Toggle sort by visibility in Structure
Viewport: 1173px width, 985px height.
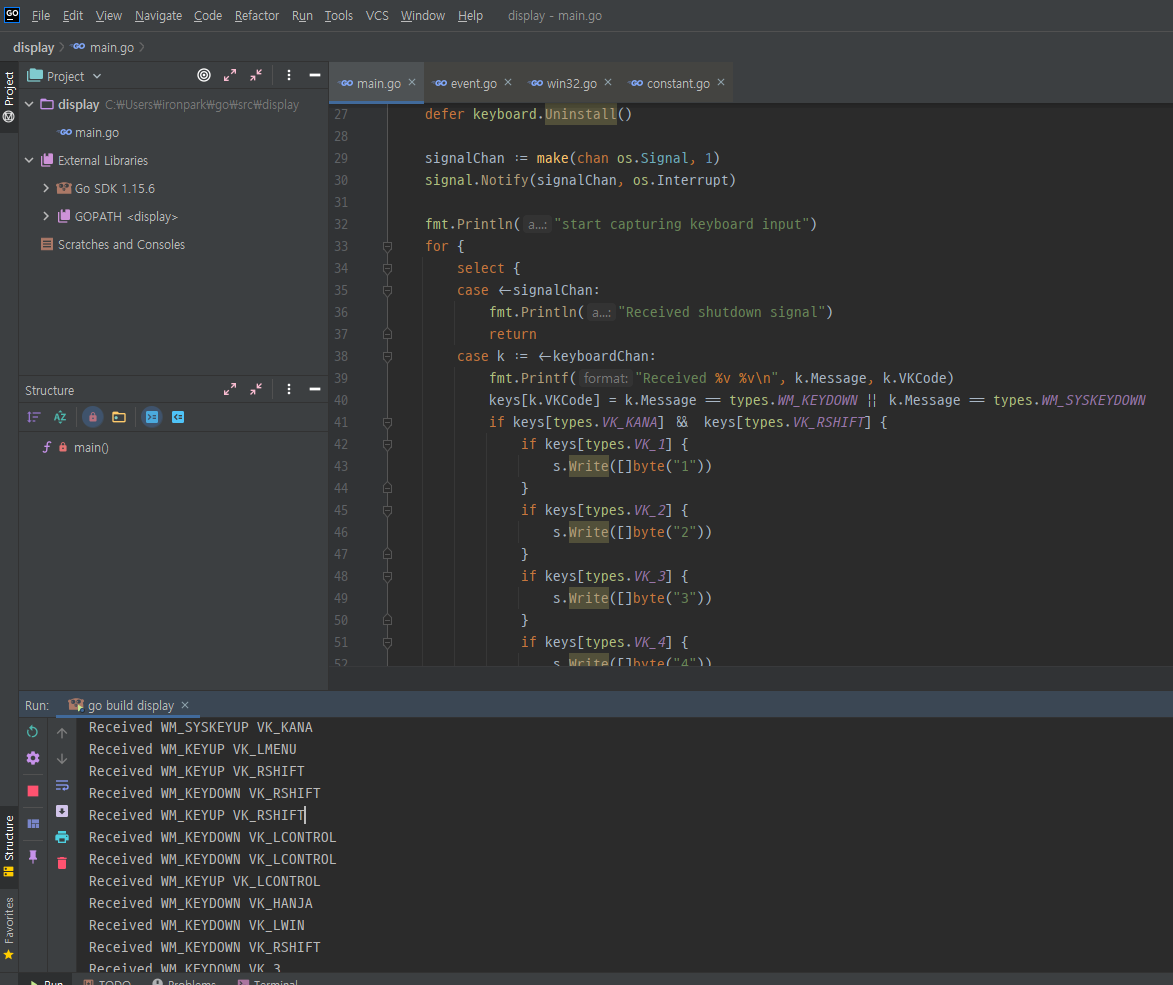click(x=34, y=417)
